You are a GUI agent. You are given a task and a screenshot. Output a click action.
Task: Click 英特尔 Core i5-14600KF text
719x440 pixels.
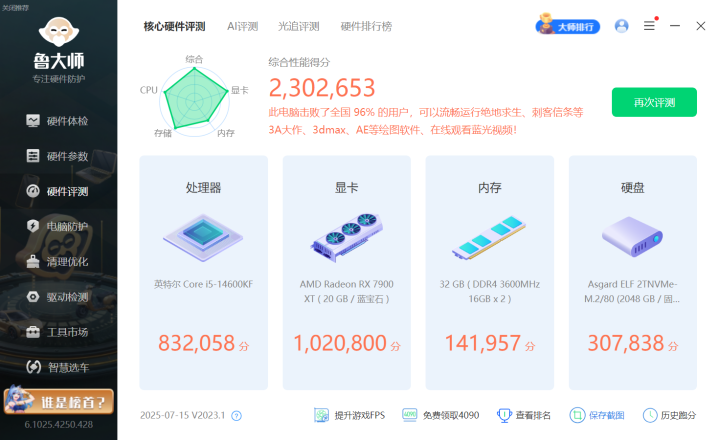(204, 284)
